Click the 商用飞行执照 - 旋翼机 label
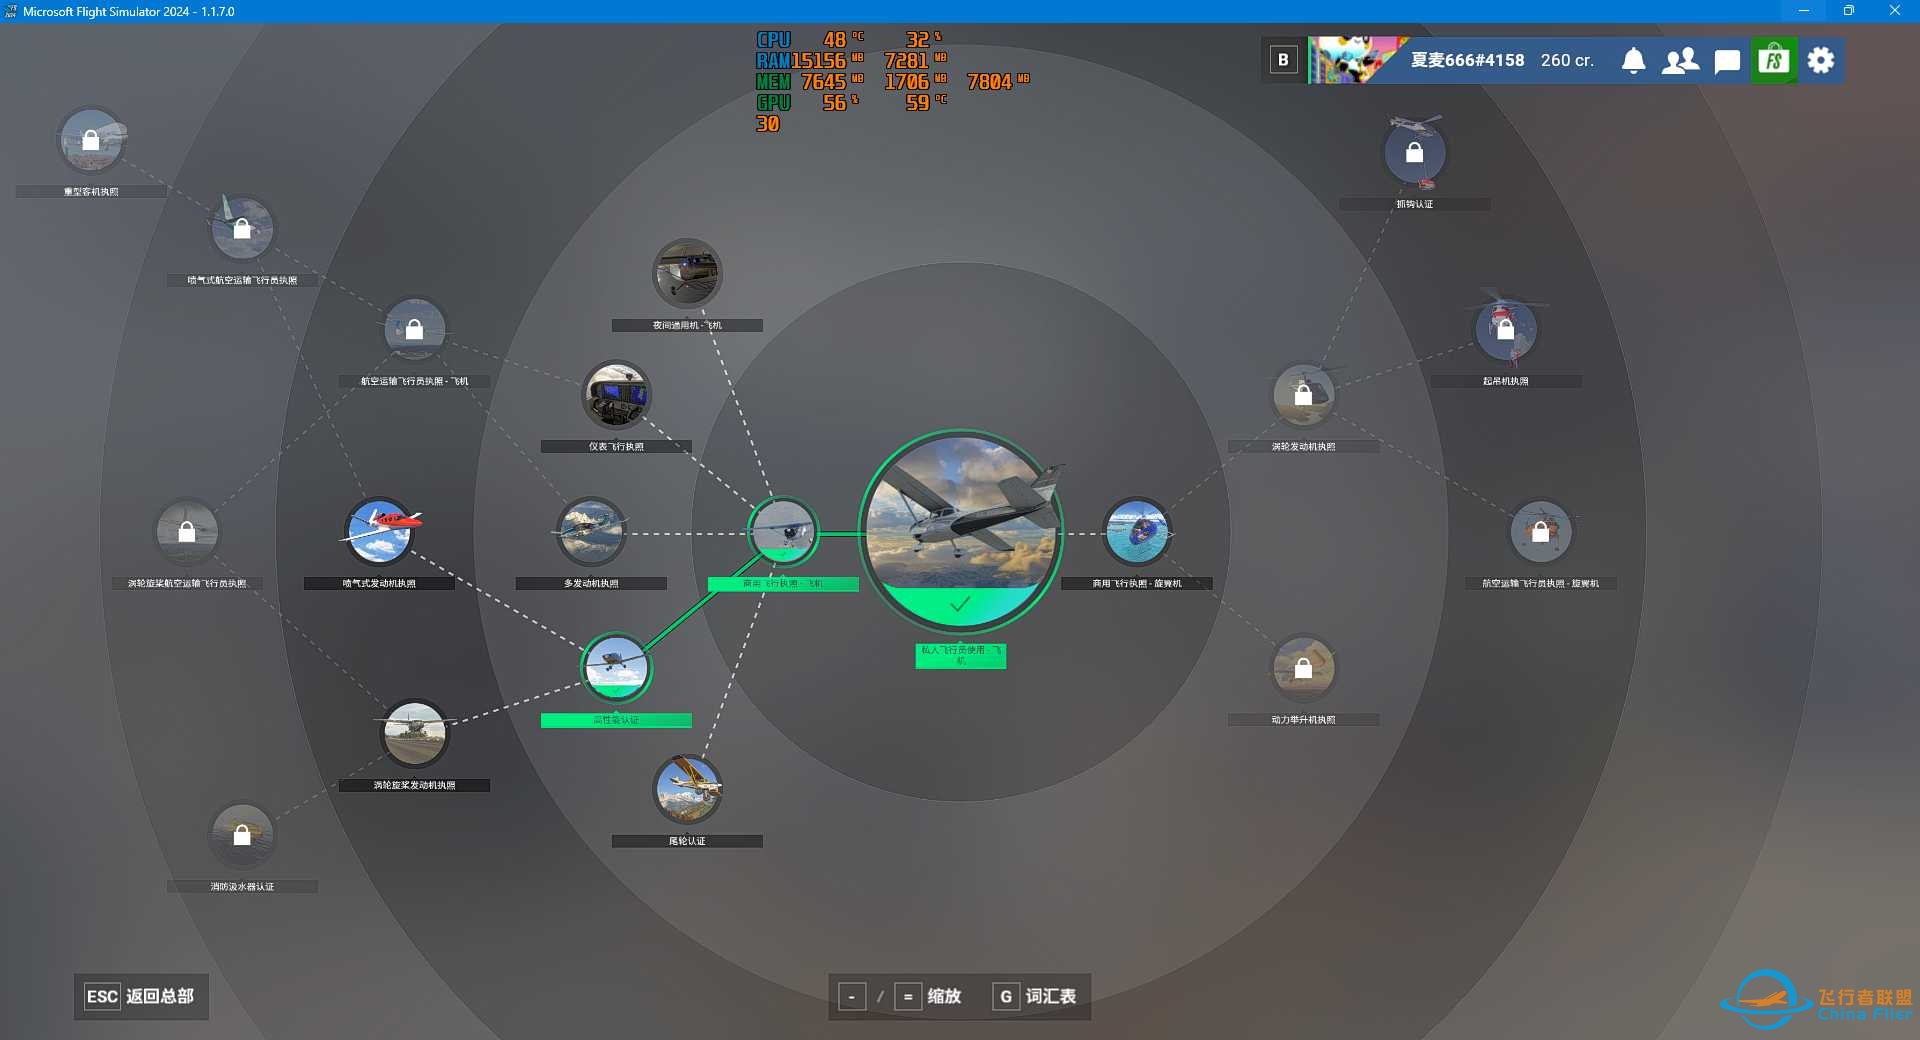1920x1040 pixels. [x=1137, y=583]
